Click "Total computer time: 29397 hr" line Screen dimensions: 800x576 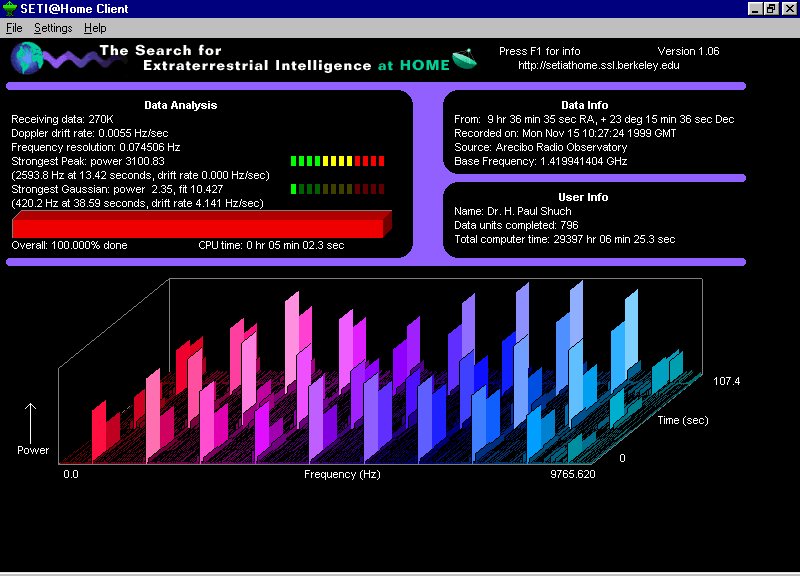[565, 239]
